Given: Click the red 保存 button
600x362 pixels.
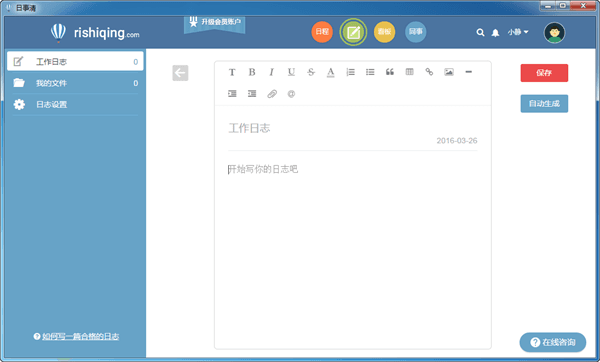Looking at the screenshot, I should 544,73.
